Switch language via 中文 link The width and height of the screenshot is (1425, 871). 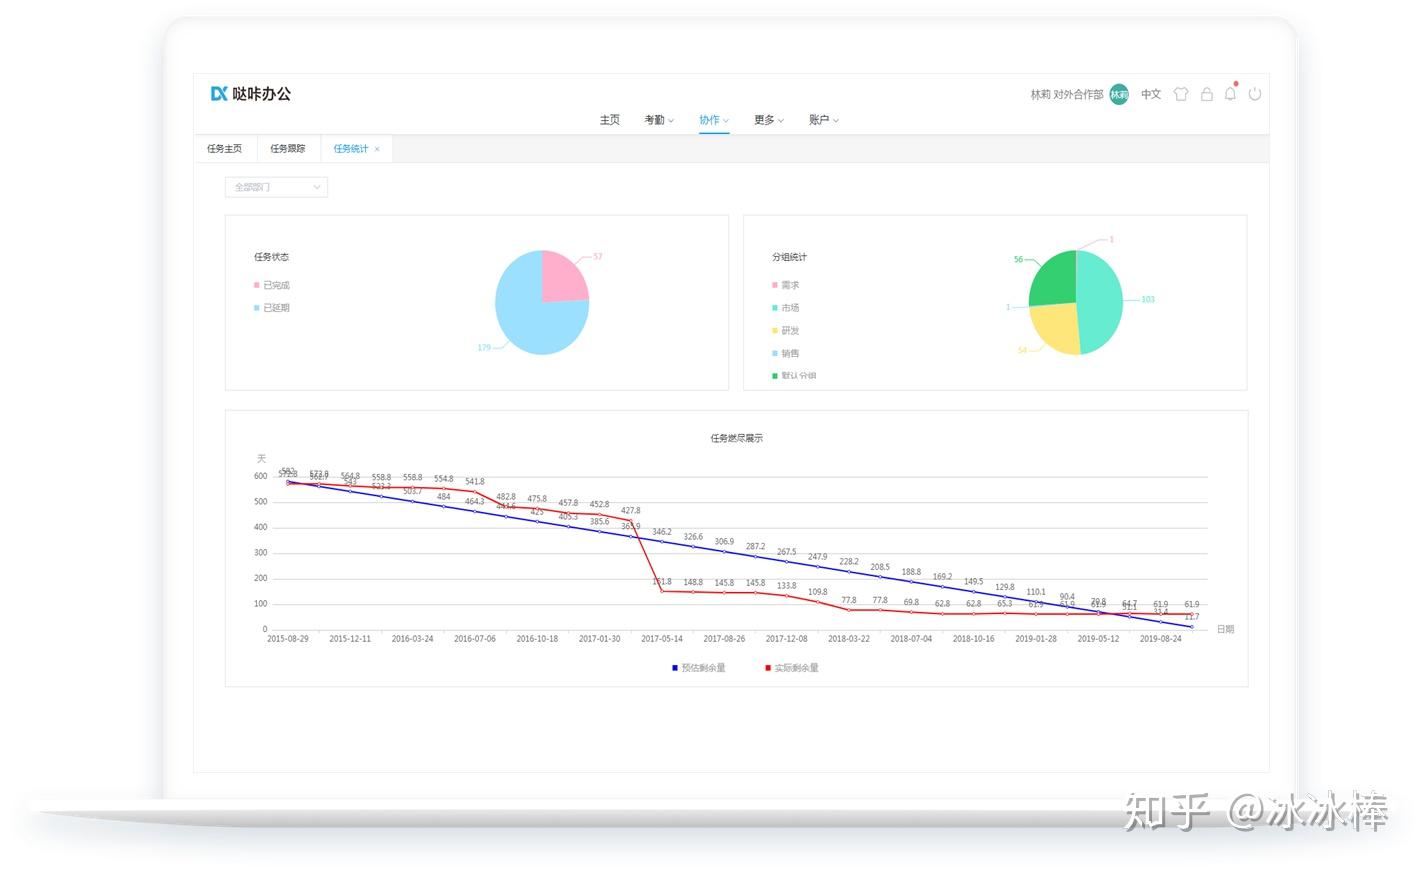[x=1151, y=94]
